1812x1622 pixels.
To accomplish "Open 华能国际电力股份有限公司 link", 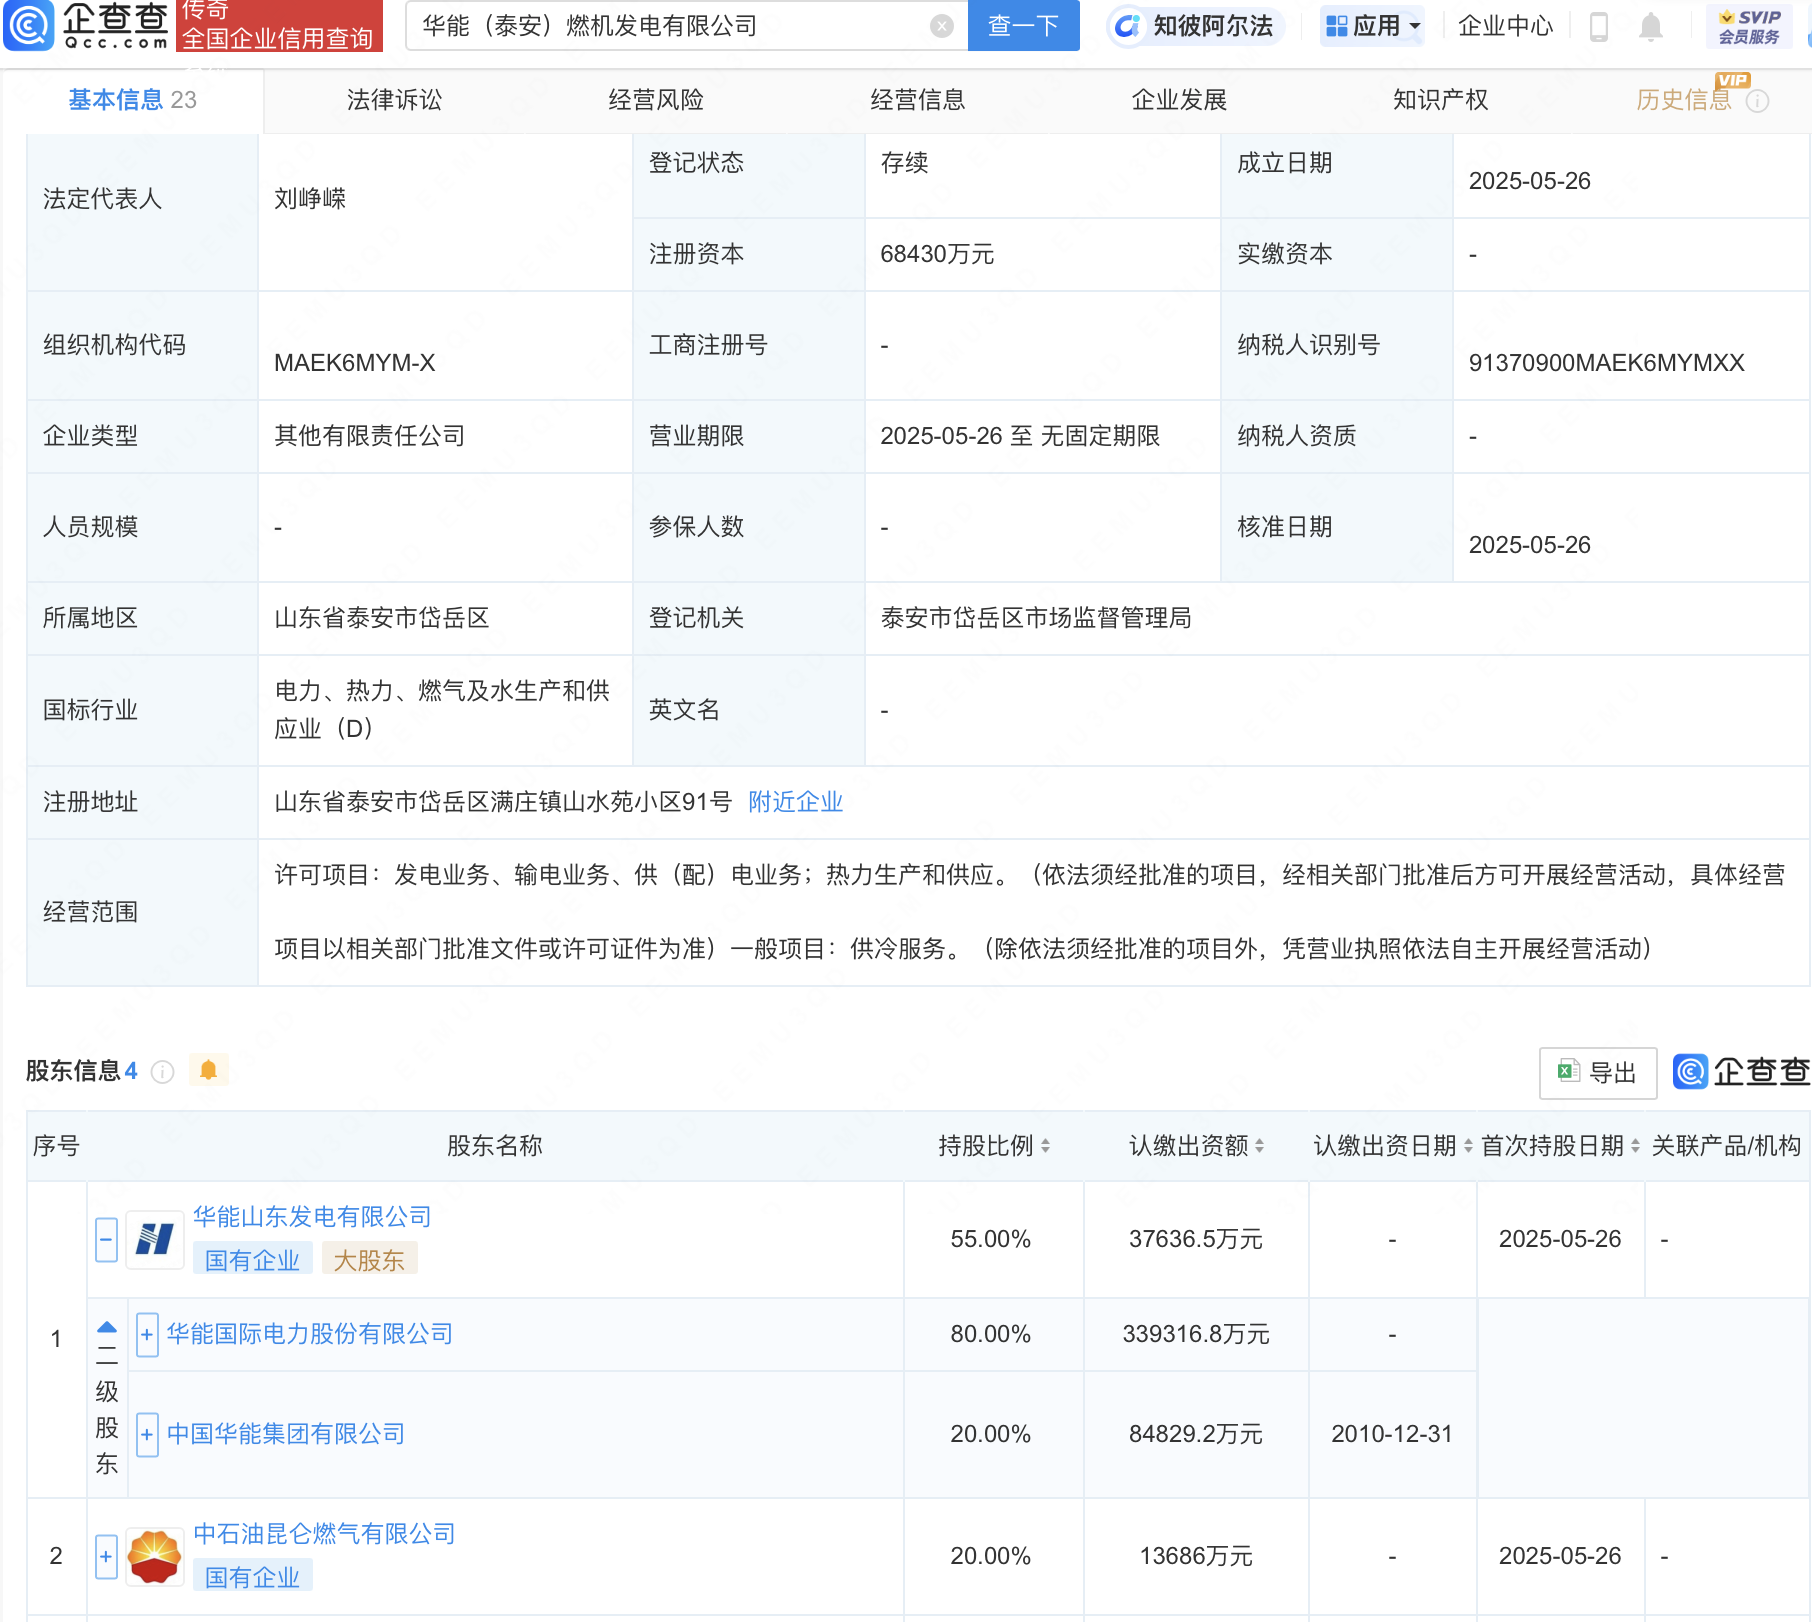I will [x=310, y=1334].
